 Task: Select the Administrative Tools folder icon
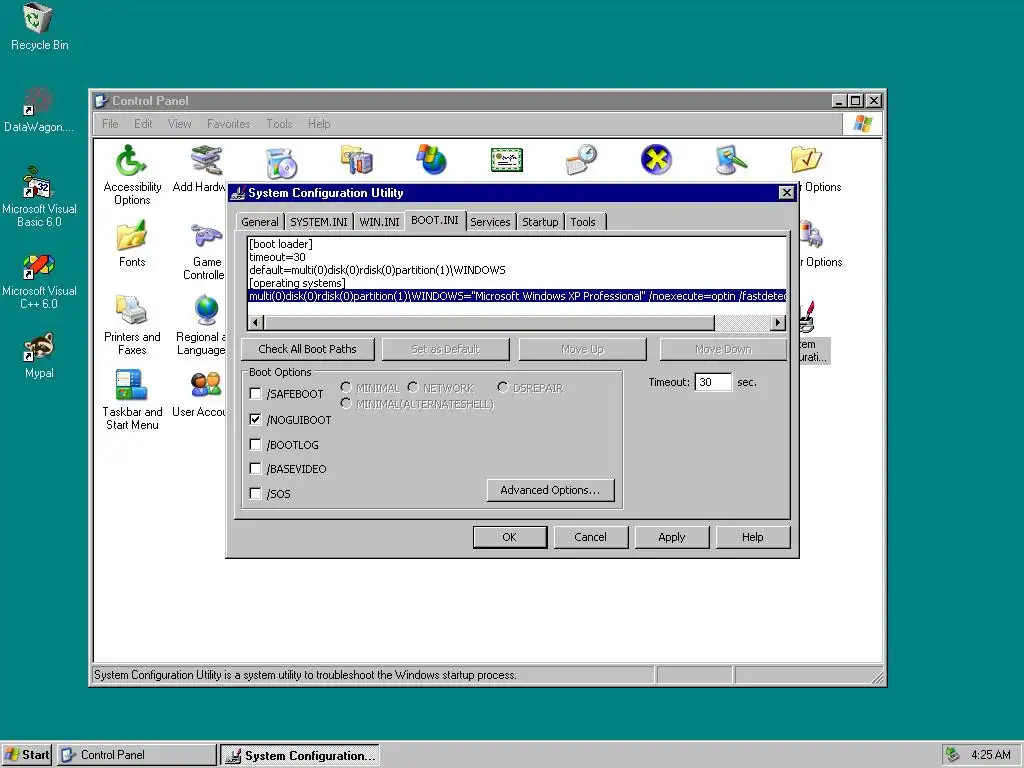pyautogui.click(x=357, y=160)
